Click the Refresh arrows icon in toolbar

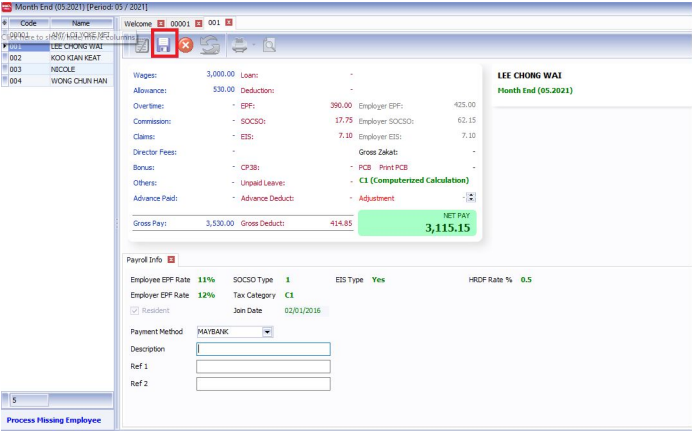[x=209, y=45]
